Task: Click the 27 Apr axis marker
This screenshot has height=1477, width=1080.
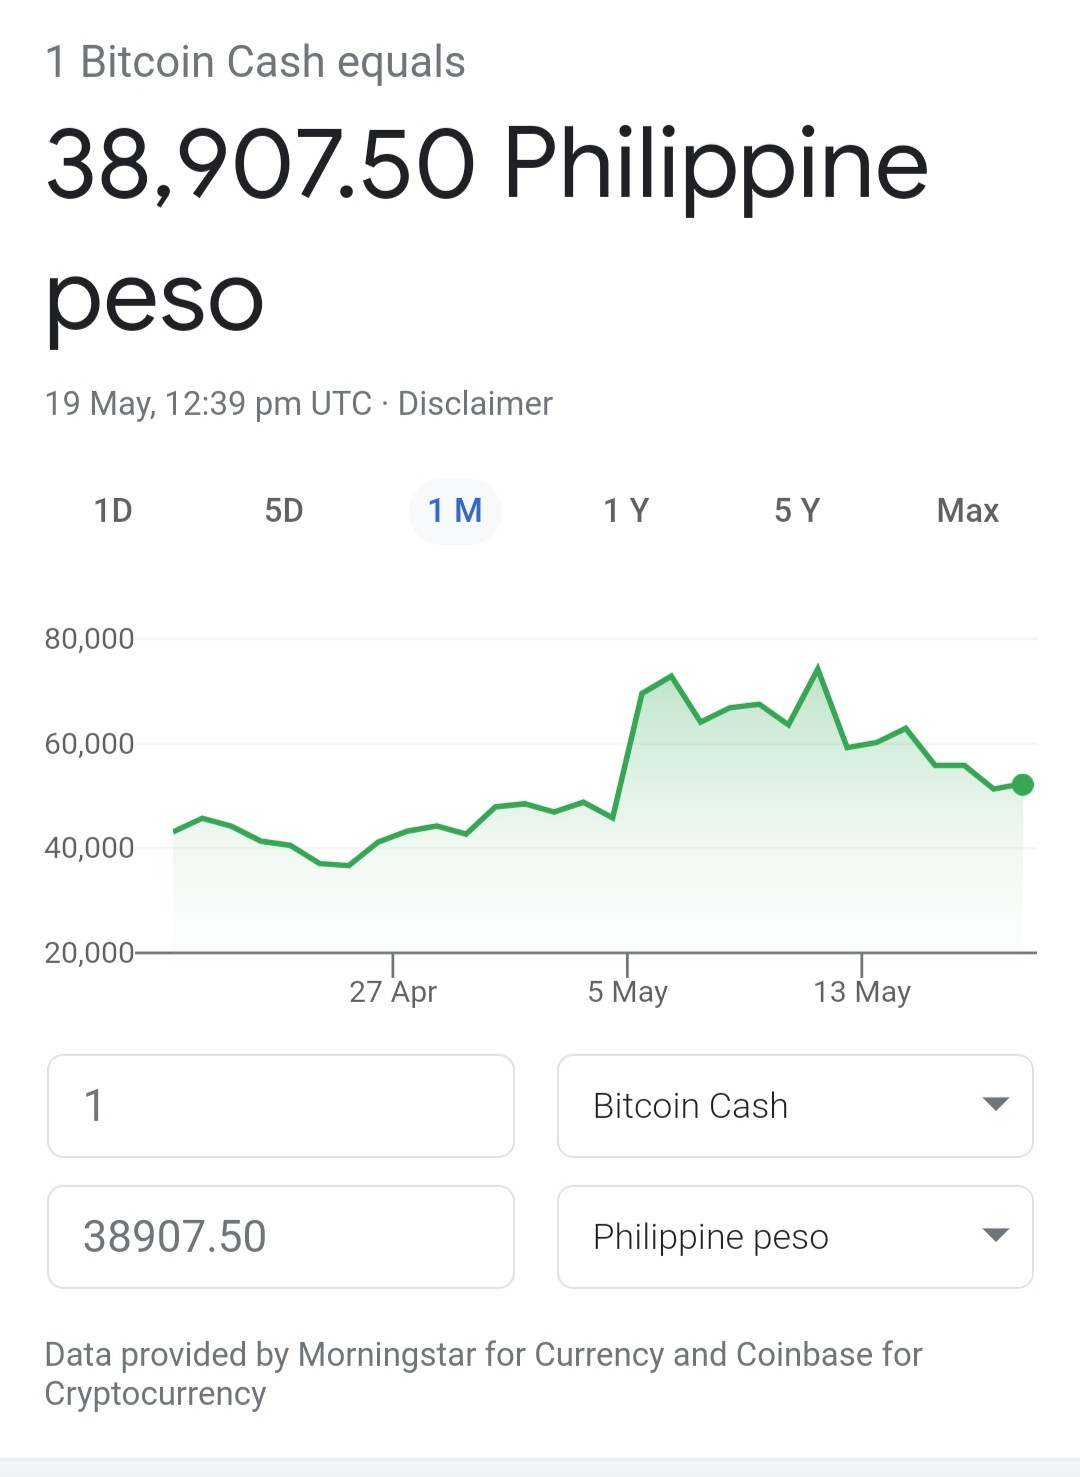Action: pos(393,991)
